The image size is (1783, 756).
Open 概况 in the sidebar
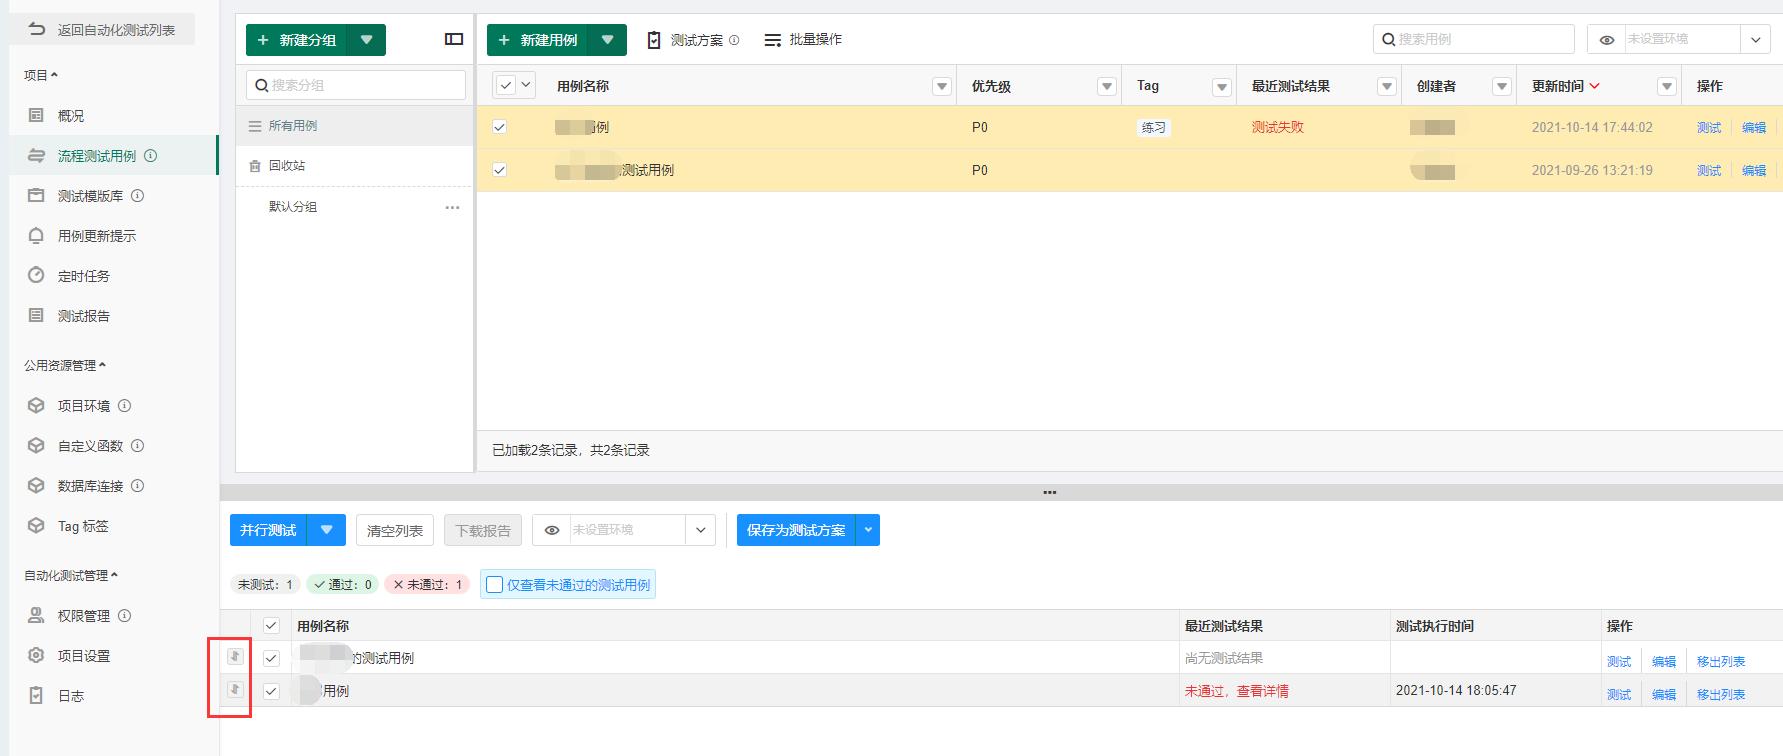pos(70,116)
